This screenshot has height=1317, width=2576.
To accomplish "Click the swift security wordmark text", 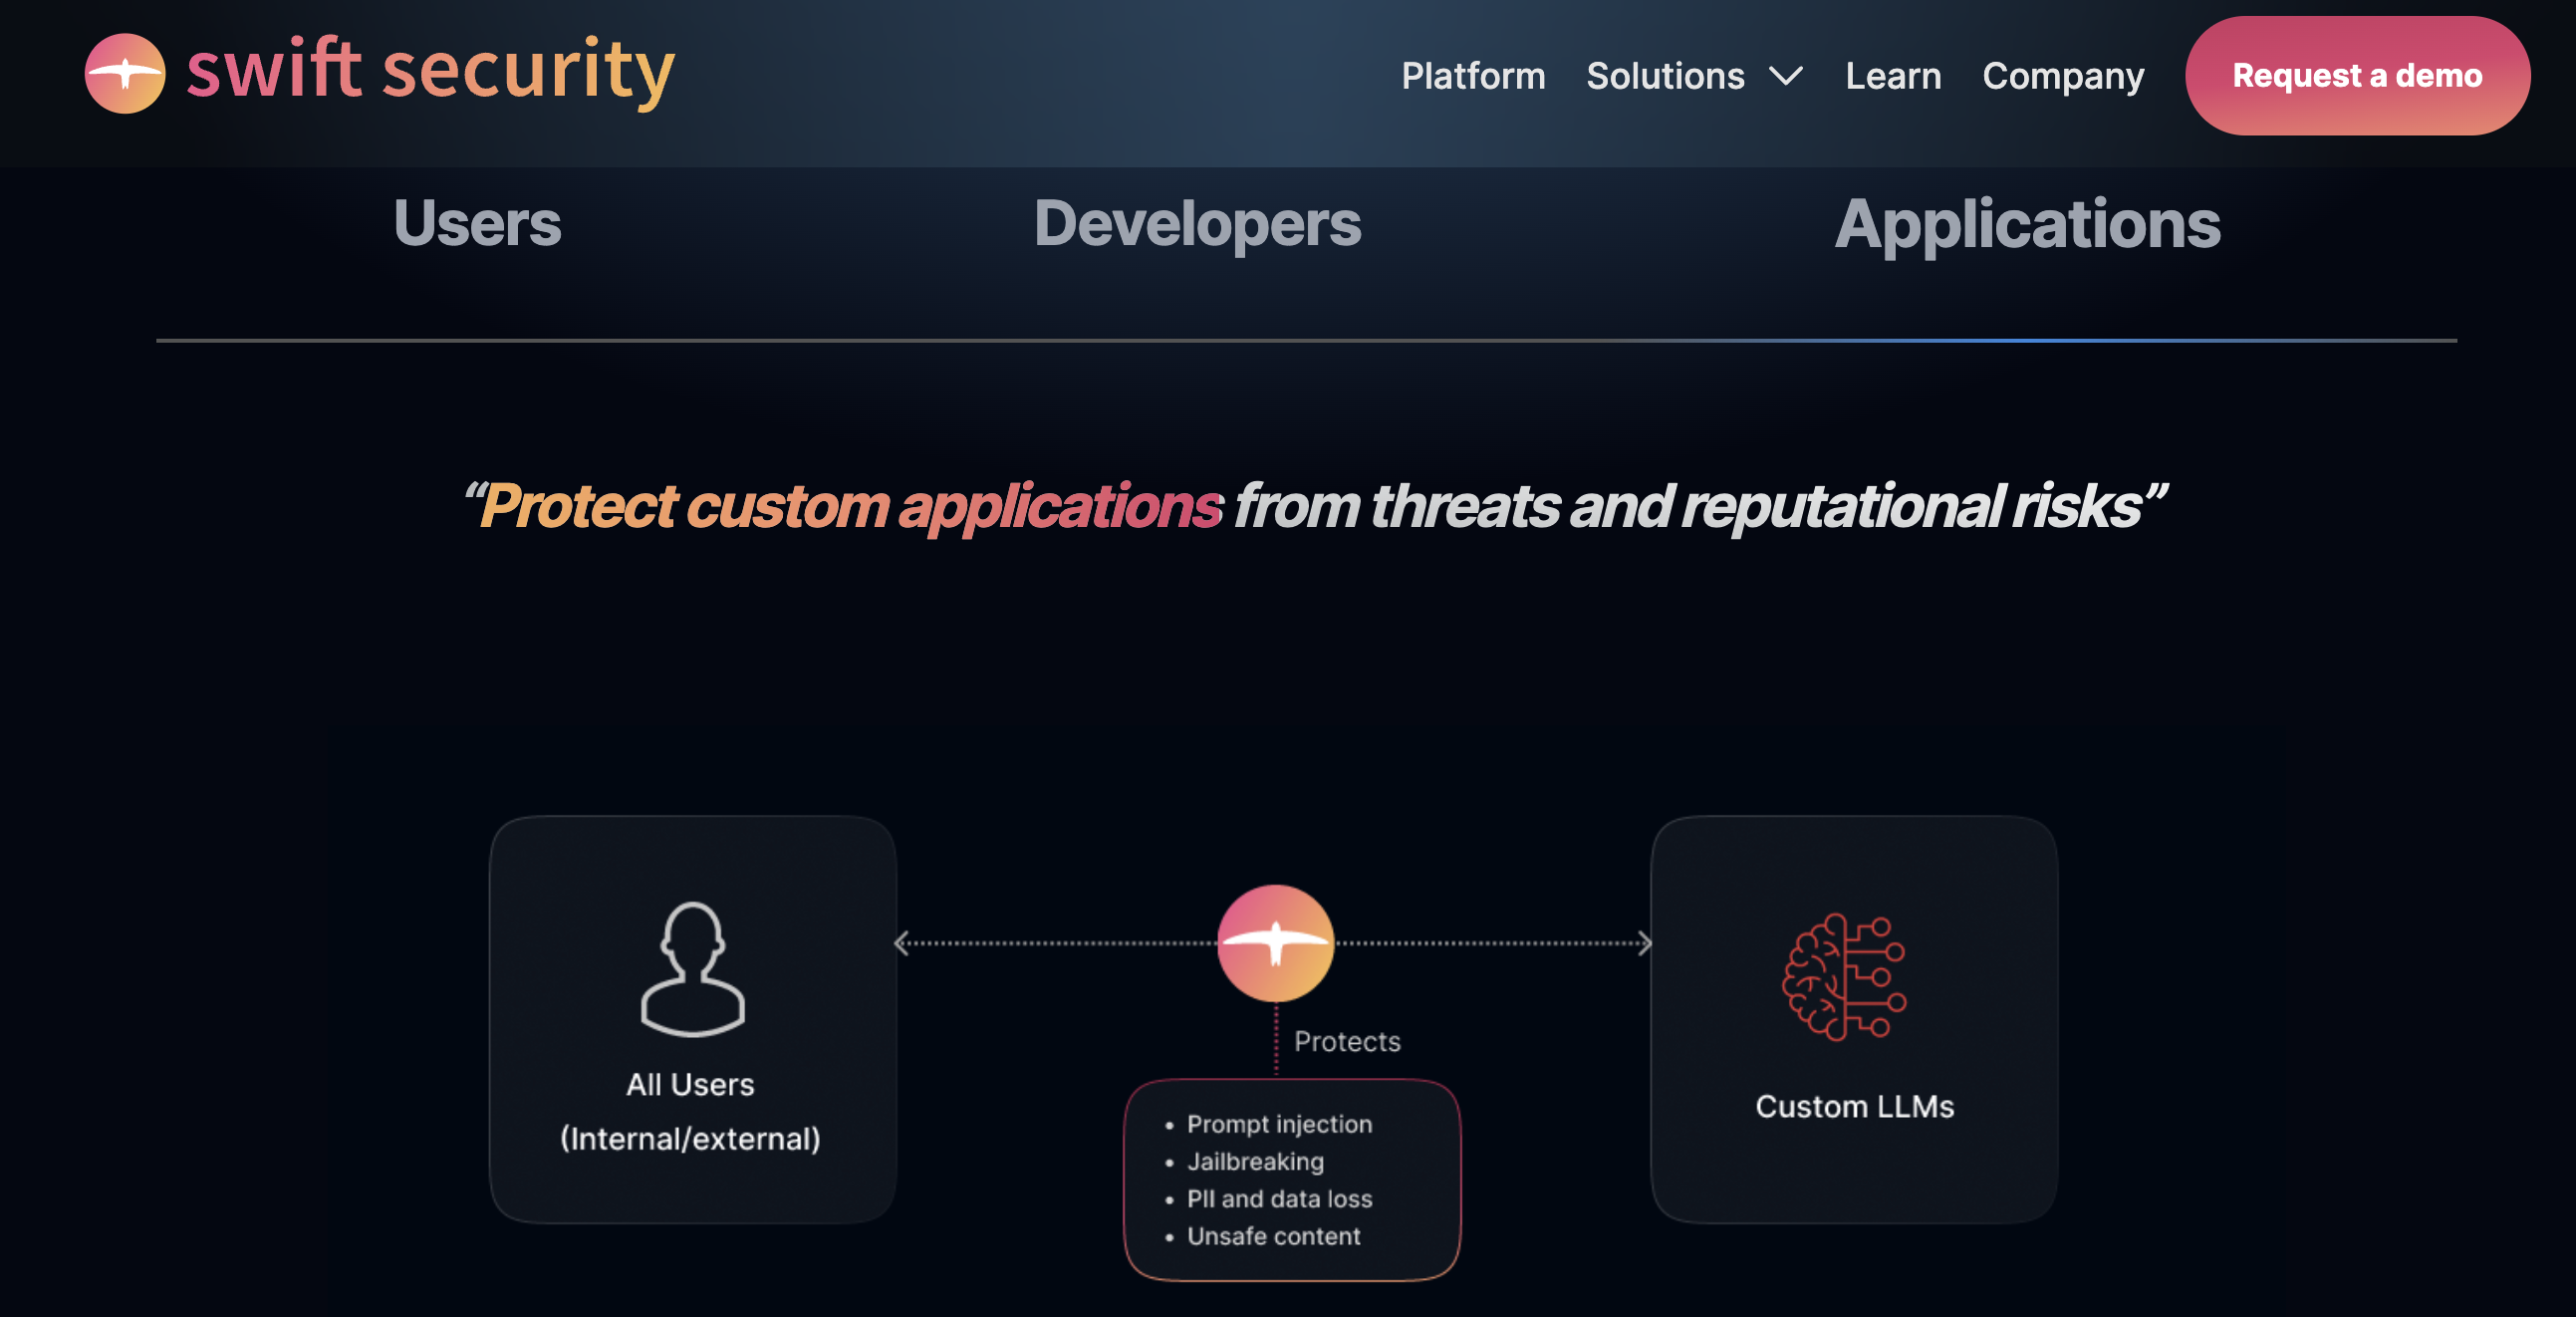I will (x=430, y=70).
